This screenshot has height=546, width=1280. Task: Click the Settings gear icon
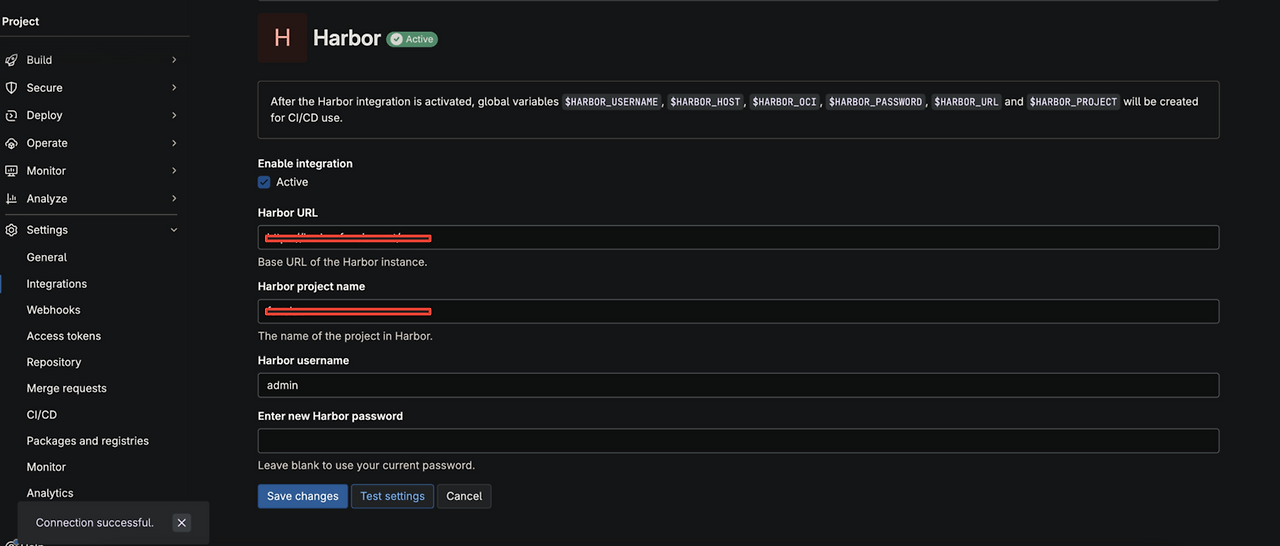12,230
